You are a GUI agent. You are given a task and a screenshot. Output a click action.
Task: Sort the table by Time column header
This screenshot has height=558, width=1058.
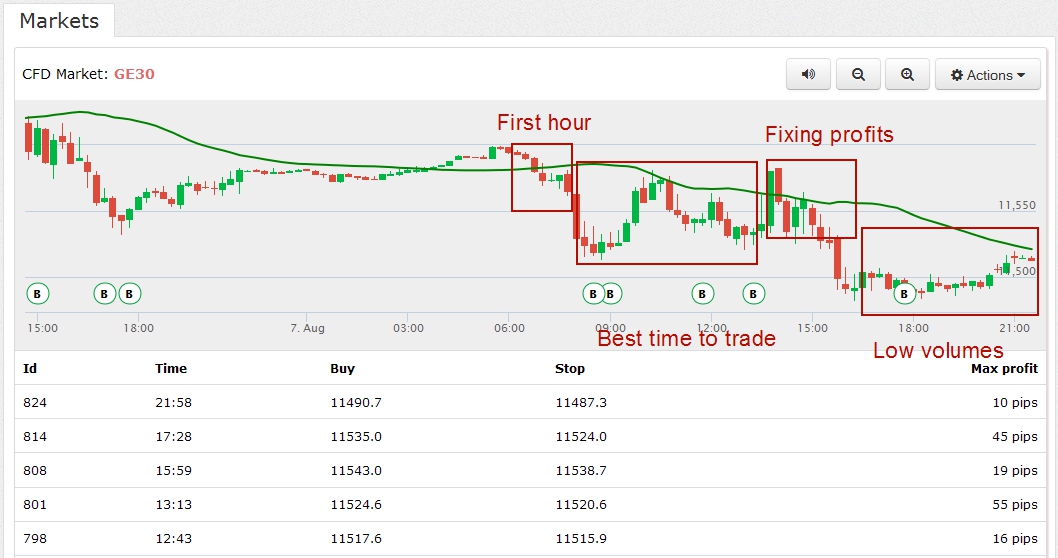click(171, 368)
